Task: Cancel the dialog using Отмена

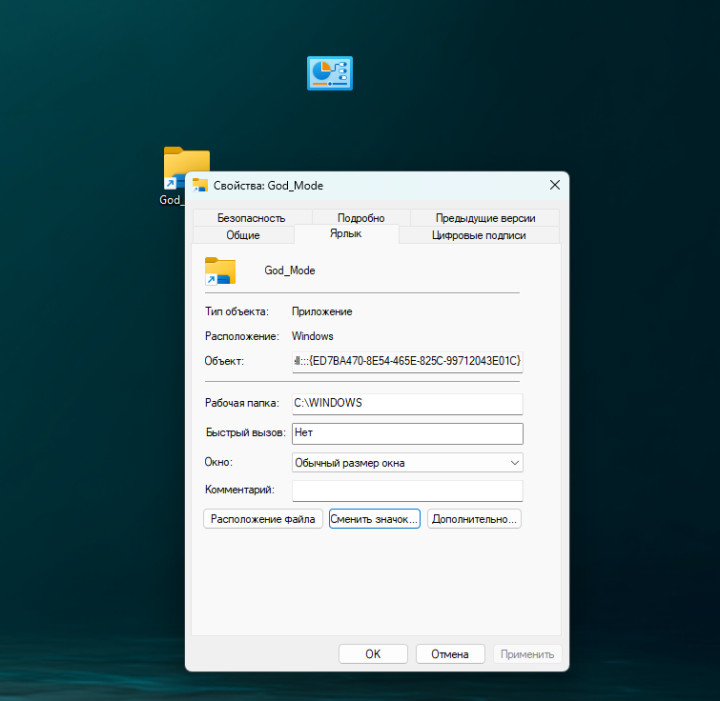Action: pos(450,654)
